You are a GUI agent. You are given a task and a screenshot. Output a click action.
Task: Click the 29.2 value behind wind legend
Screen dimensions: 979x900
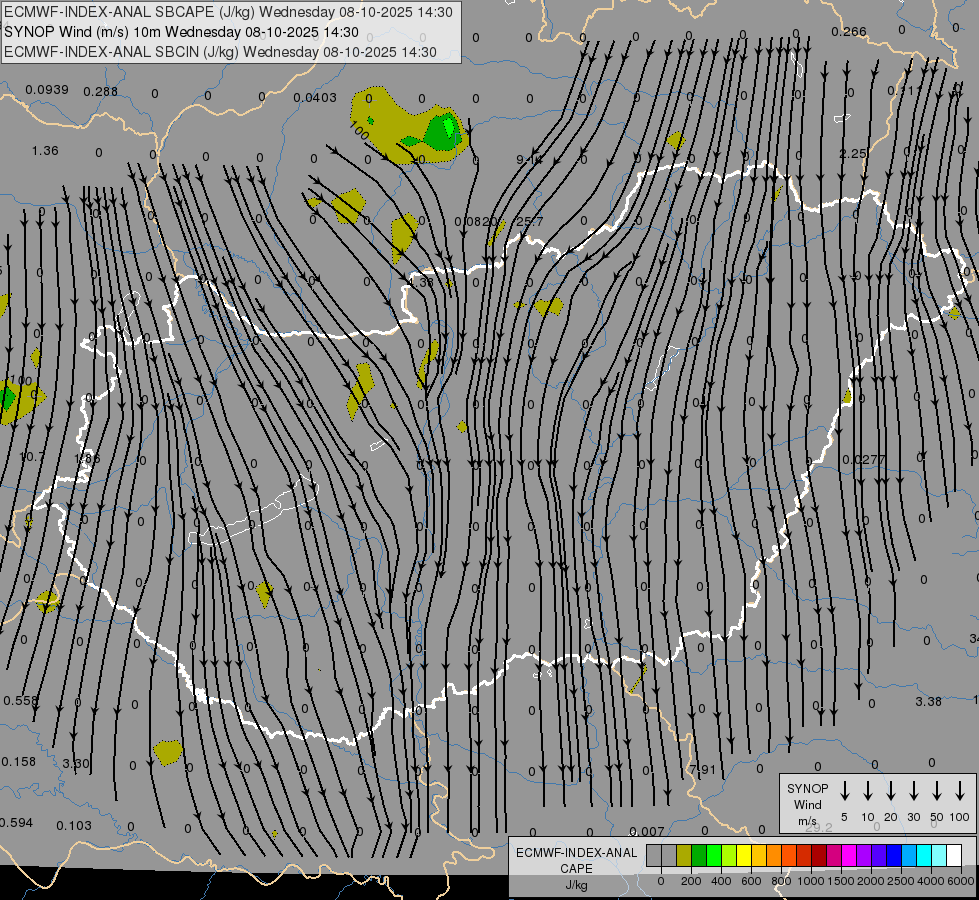(819, 828)
